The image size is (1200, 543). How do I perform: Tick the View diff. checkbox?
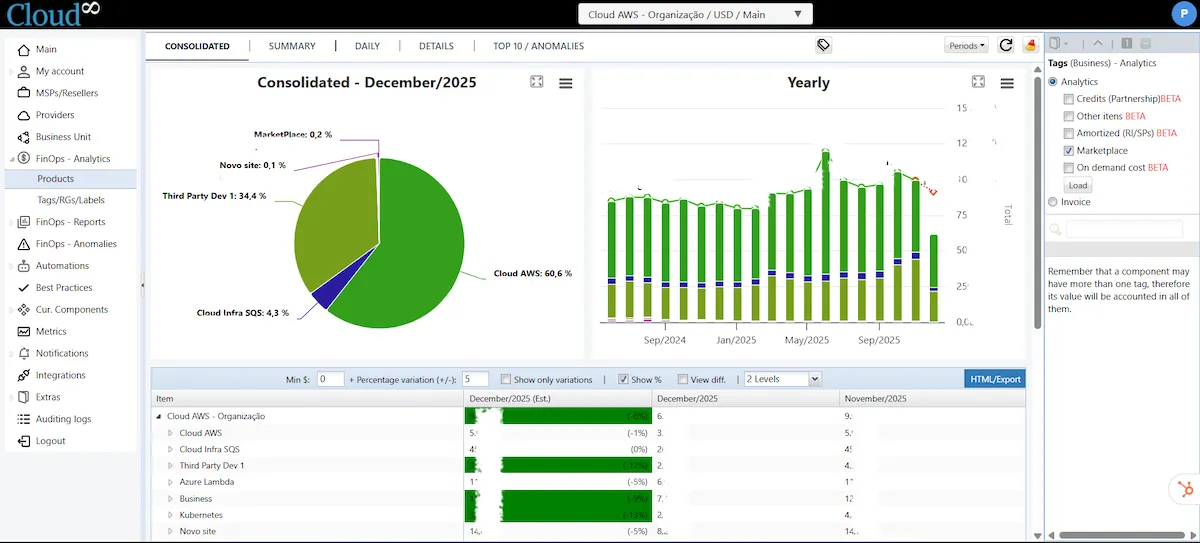click(683, 379)
